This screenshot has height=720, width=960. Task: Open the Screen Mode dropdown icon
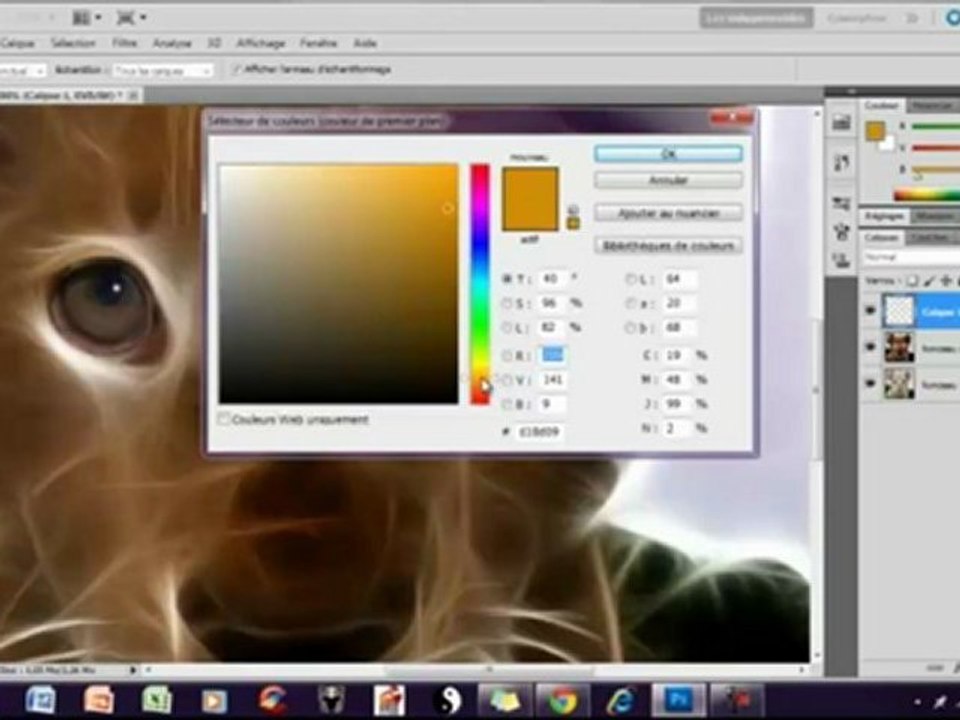[x=130, y=18]
